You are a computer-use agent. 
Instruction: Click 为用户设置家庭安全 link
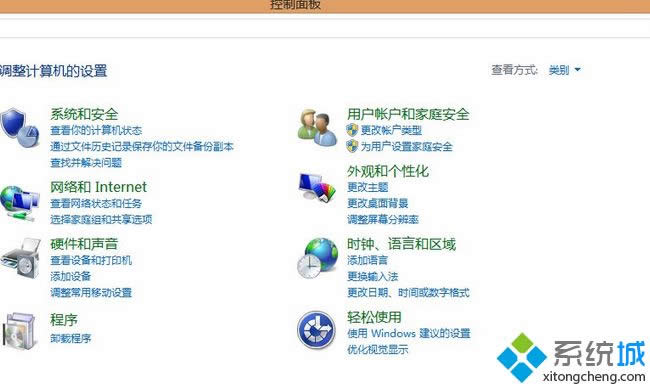[406, 146]
